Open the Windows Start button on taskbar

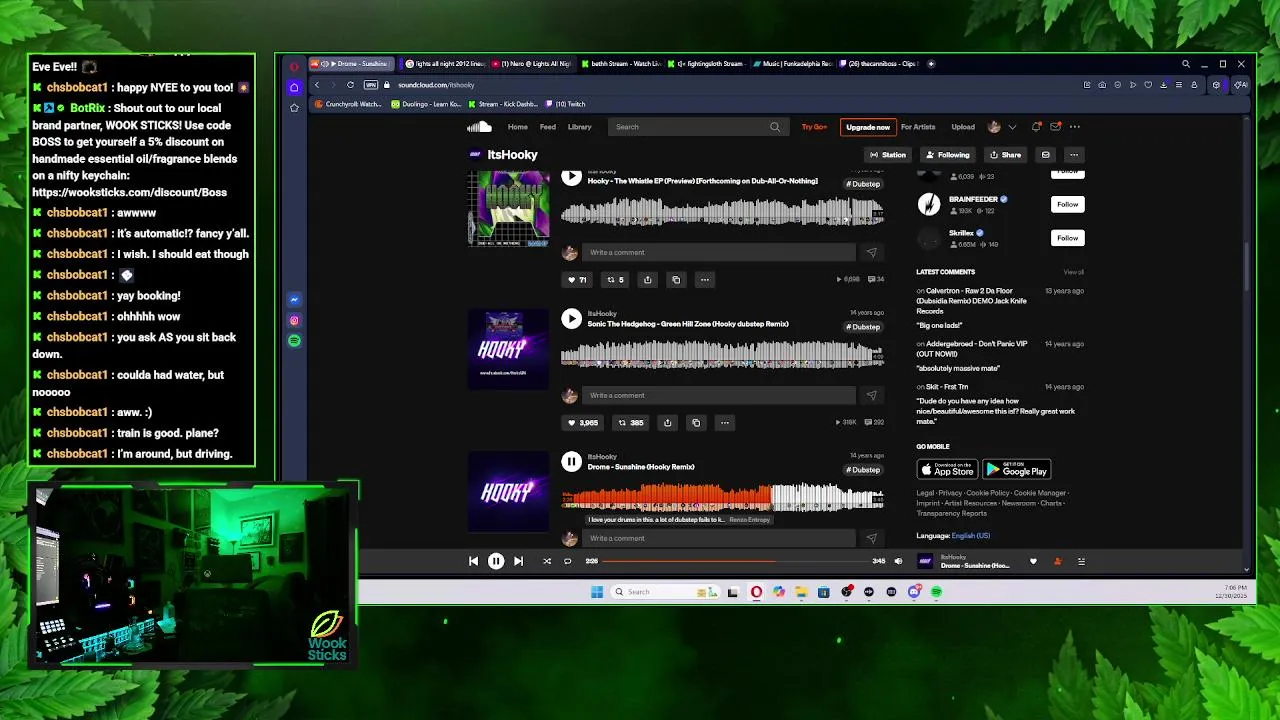pyautogui.click(x=597, y=592)
